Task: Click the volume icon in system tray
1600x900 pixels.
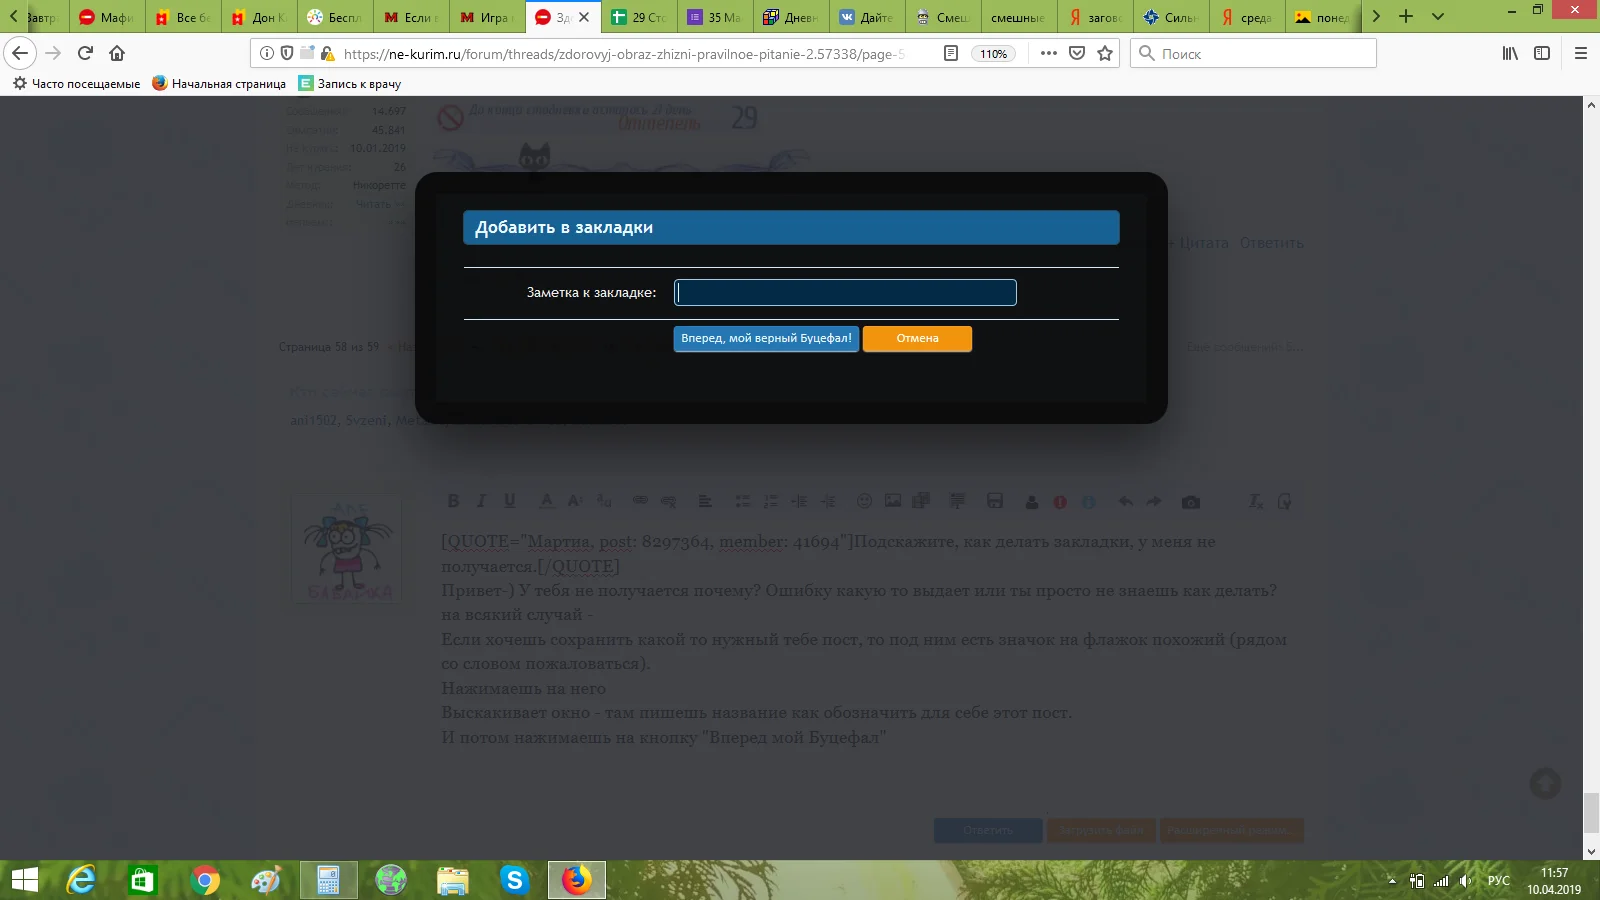Action: [x=1465, y=881]
